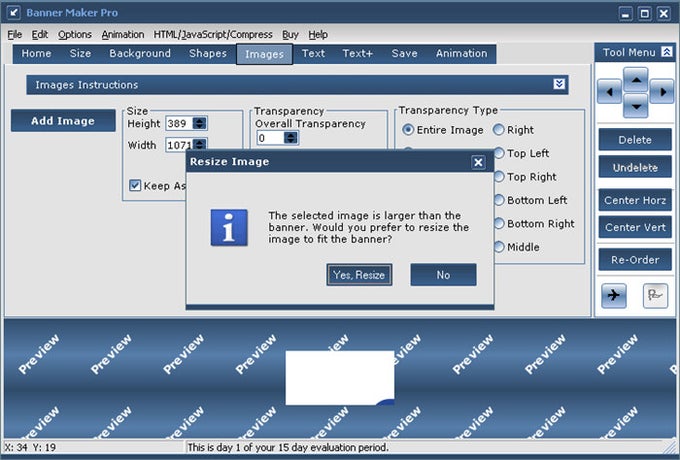Image resolution: width=680 pixels, height=460 pixels.
Task: Select Middle transparency type
Action: [499, 247]
